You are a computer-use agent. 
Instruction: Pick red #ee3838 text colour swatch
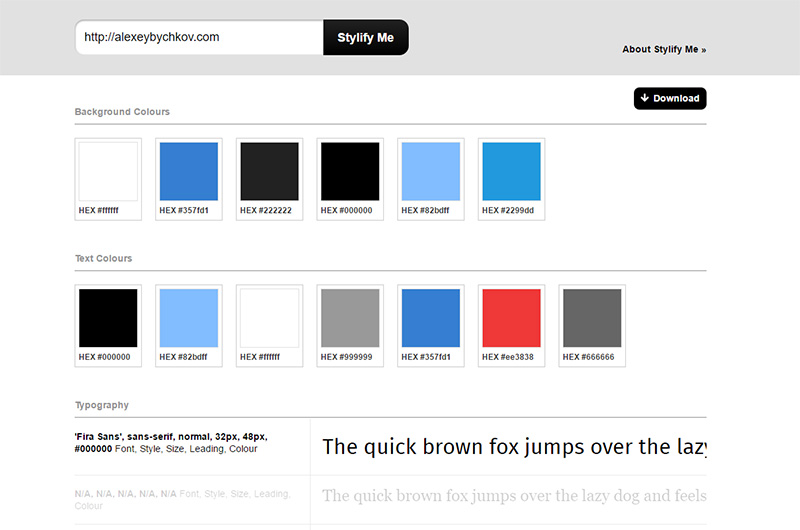coord(512,318)
